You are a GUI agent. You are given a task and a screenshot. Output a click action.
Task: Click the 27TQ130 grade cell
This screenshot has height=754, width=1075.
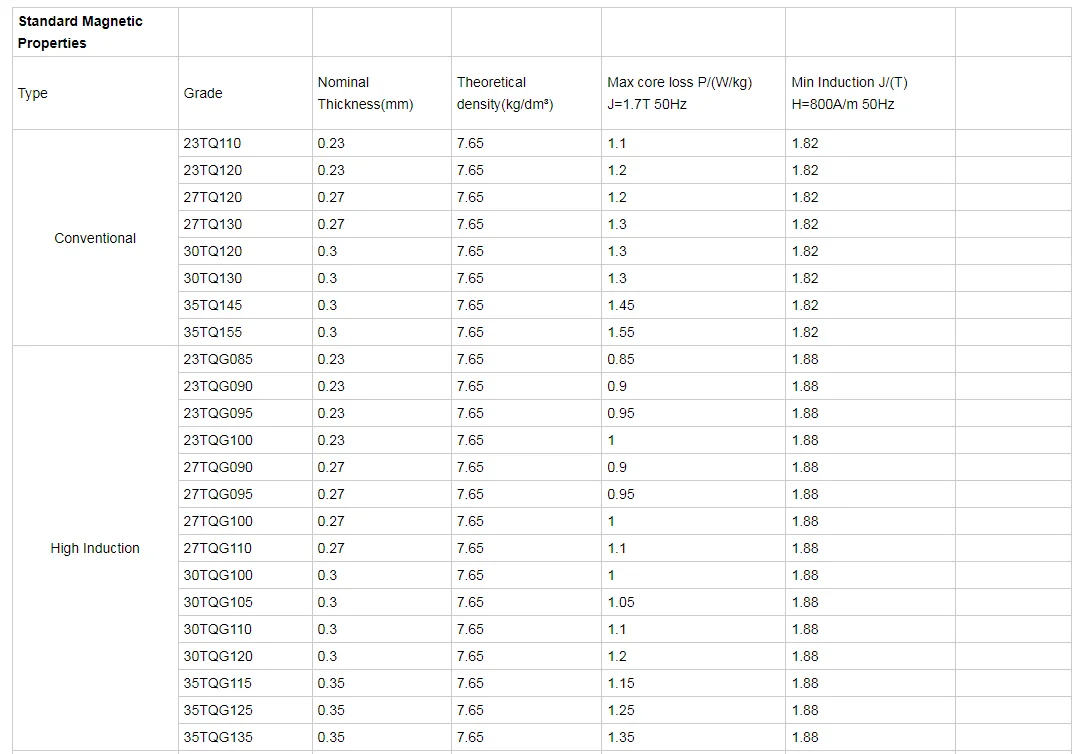[213, 224]
